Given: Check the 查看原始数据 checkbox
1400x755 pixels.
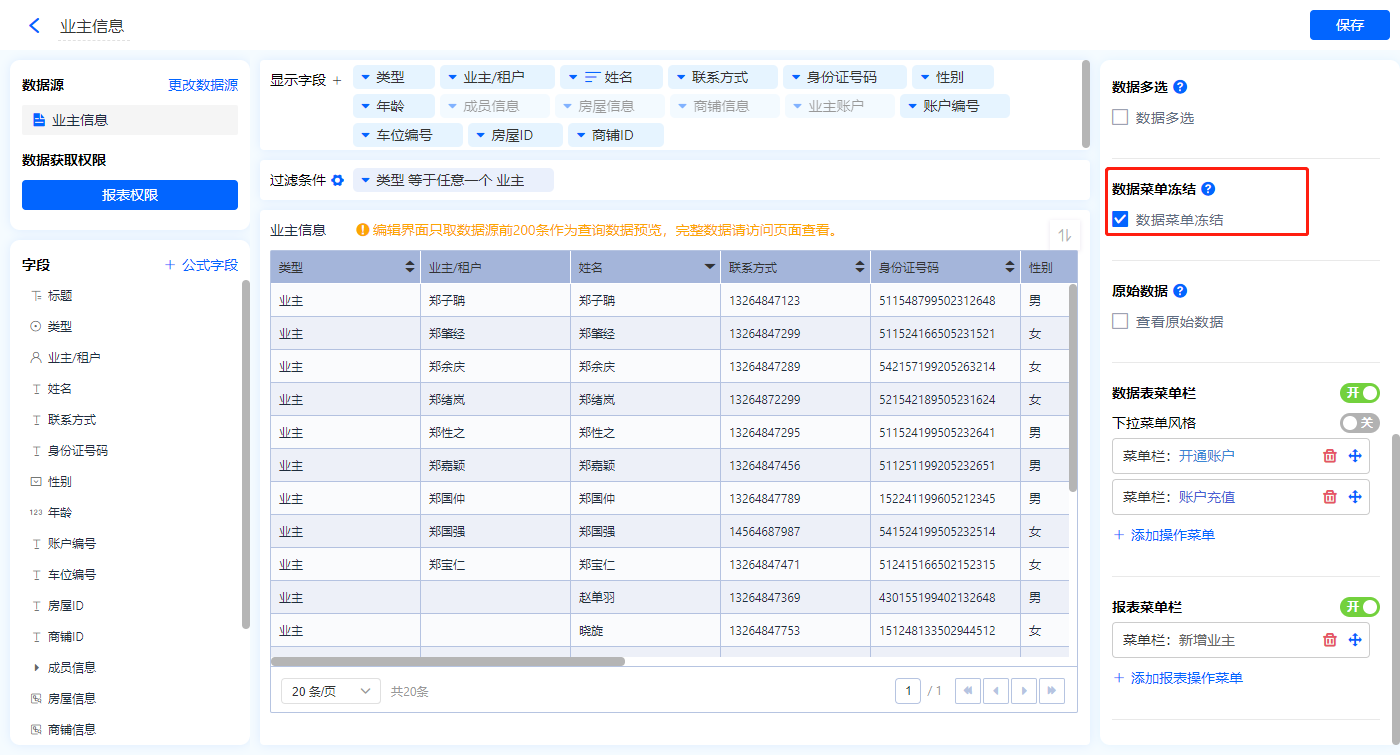Looking at the screenshot, I should [1121, 322].
